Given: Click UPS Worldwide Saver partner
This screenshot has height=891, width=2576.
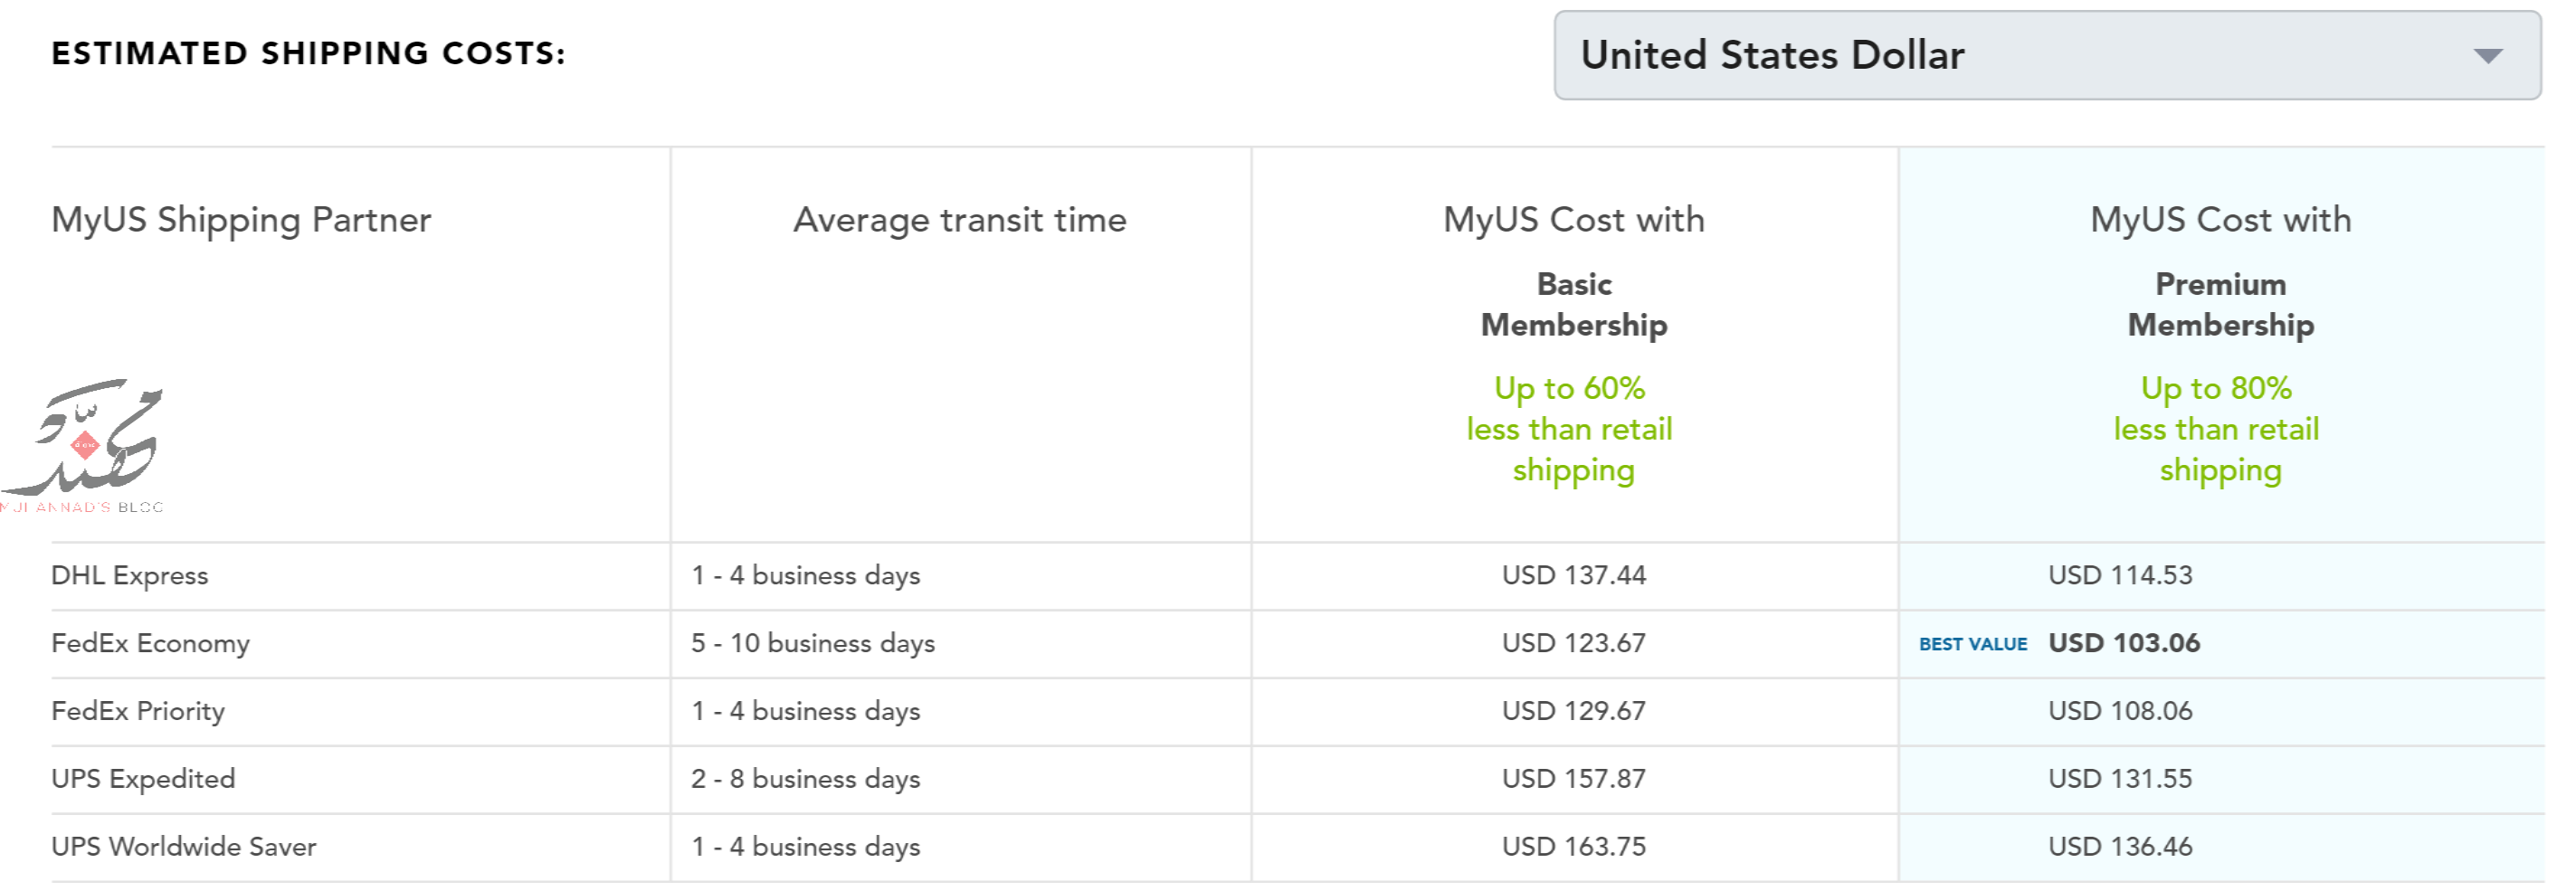Looking at the screenshot, I should tap(184, 846).
